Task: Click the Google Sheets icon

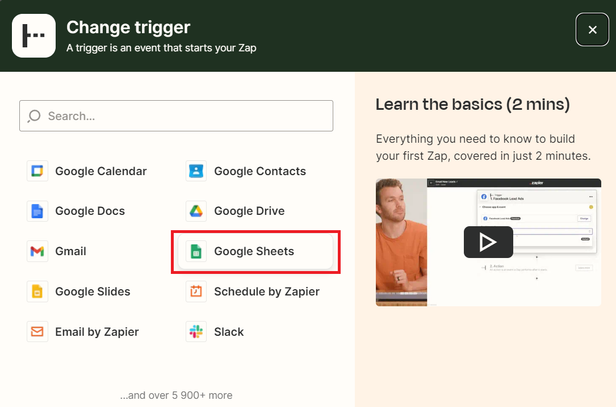Action: (x=196, y=251)
